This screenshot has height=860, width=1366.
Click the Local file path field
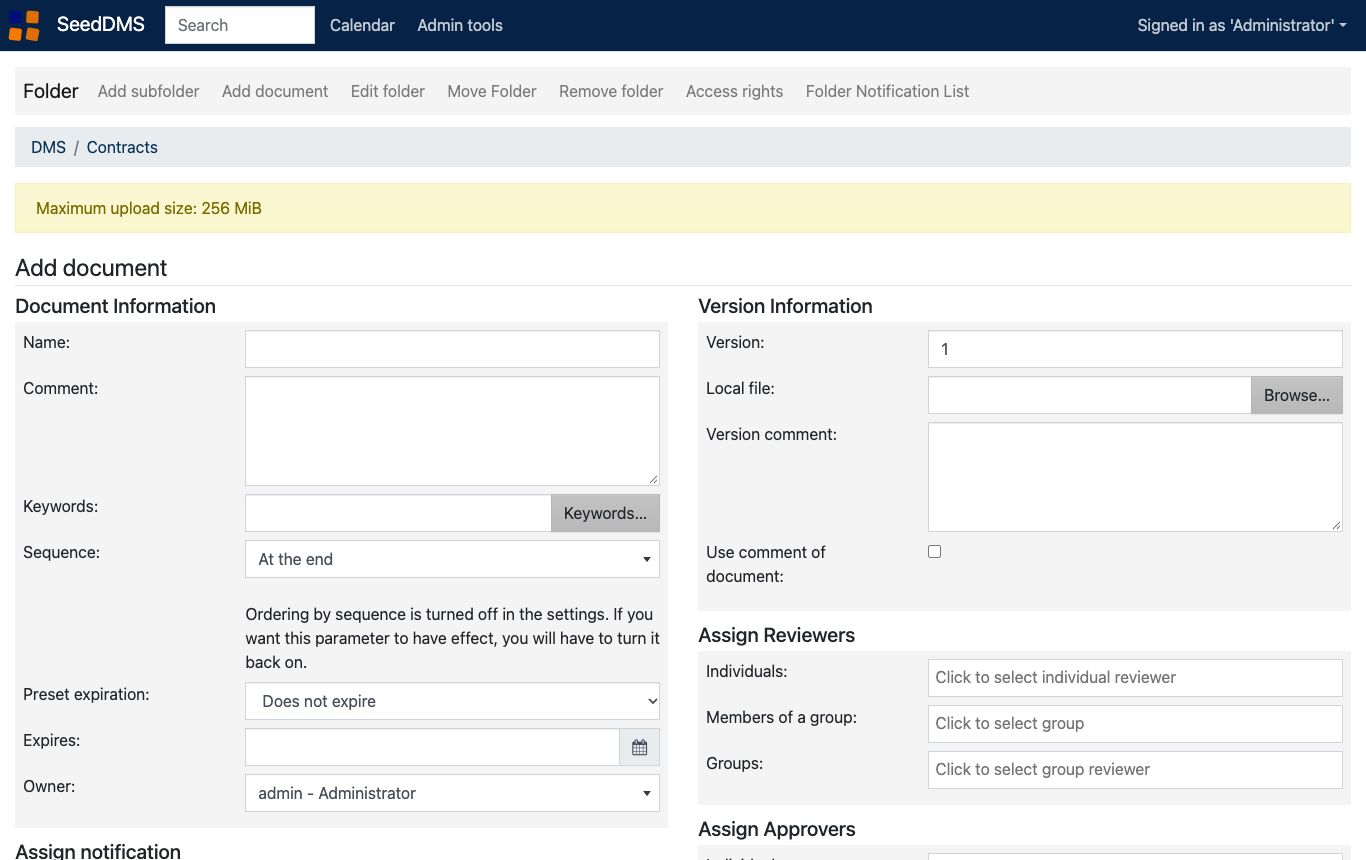[1089, 395]
